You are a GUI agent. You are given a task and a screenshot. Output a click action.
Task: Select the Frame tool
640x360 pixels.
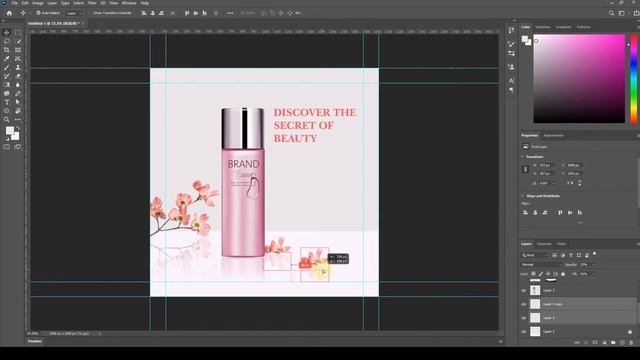18,50
